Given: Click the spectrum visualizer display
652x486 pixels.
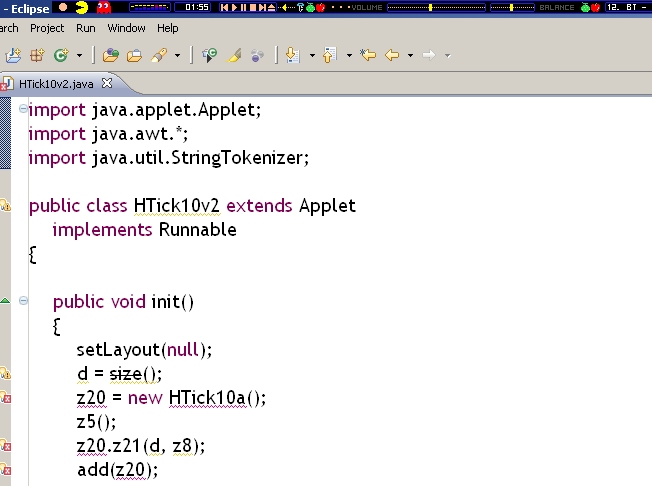Looking at the screenshot, I should [150, 7].
